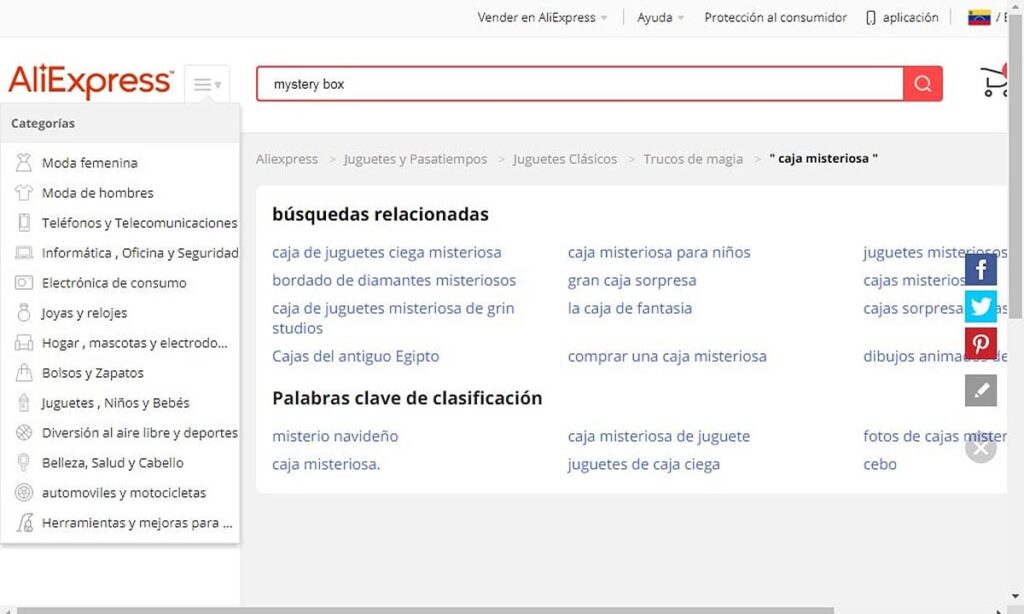The image size is (1024, 614).
Task: Click the Joyas y relojes ring icon
Action: click(24, 313)
